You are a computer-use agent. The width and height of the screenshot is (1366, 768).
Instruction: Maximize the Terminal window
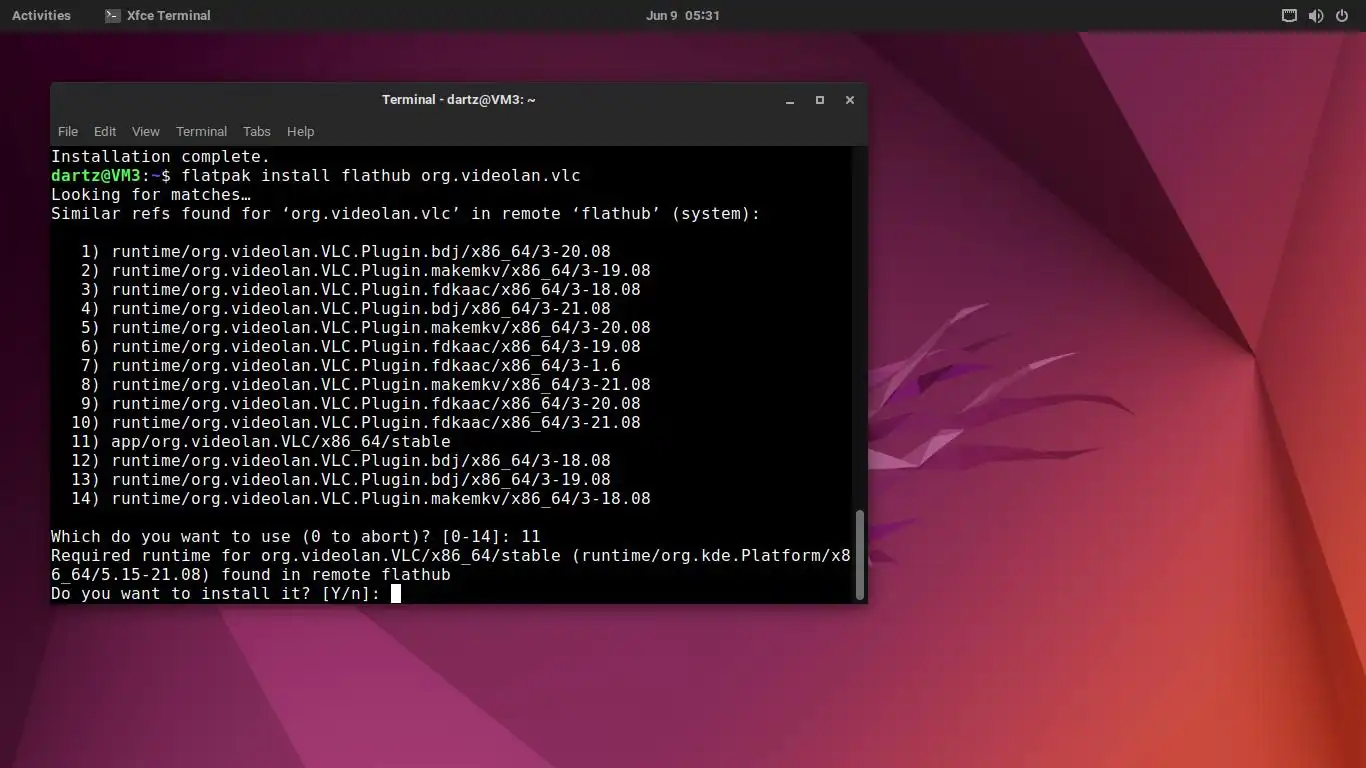tap(820, 100)
